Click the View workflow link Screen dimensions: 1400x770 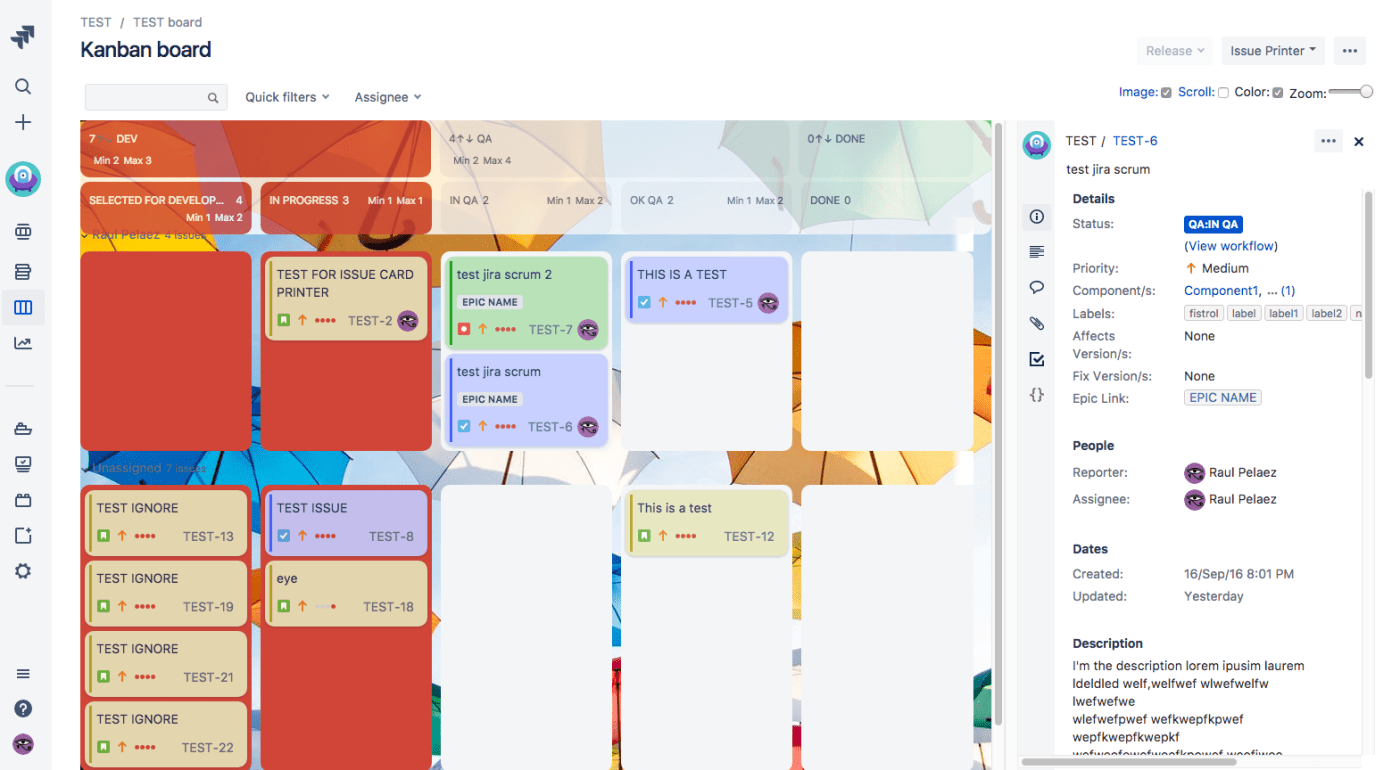tap(1231, 246)
